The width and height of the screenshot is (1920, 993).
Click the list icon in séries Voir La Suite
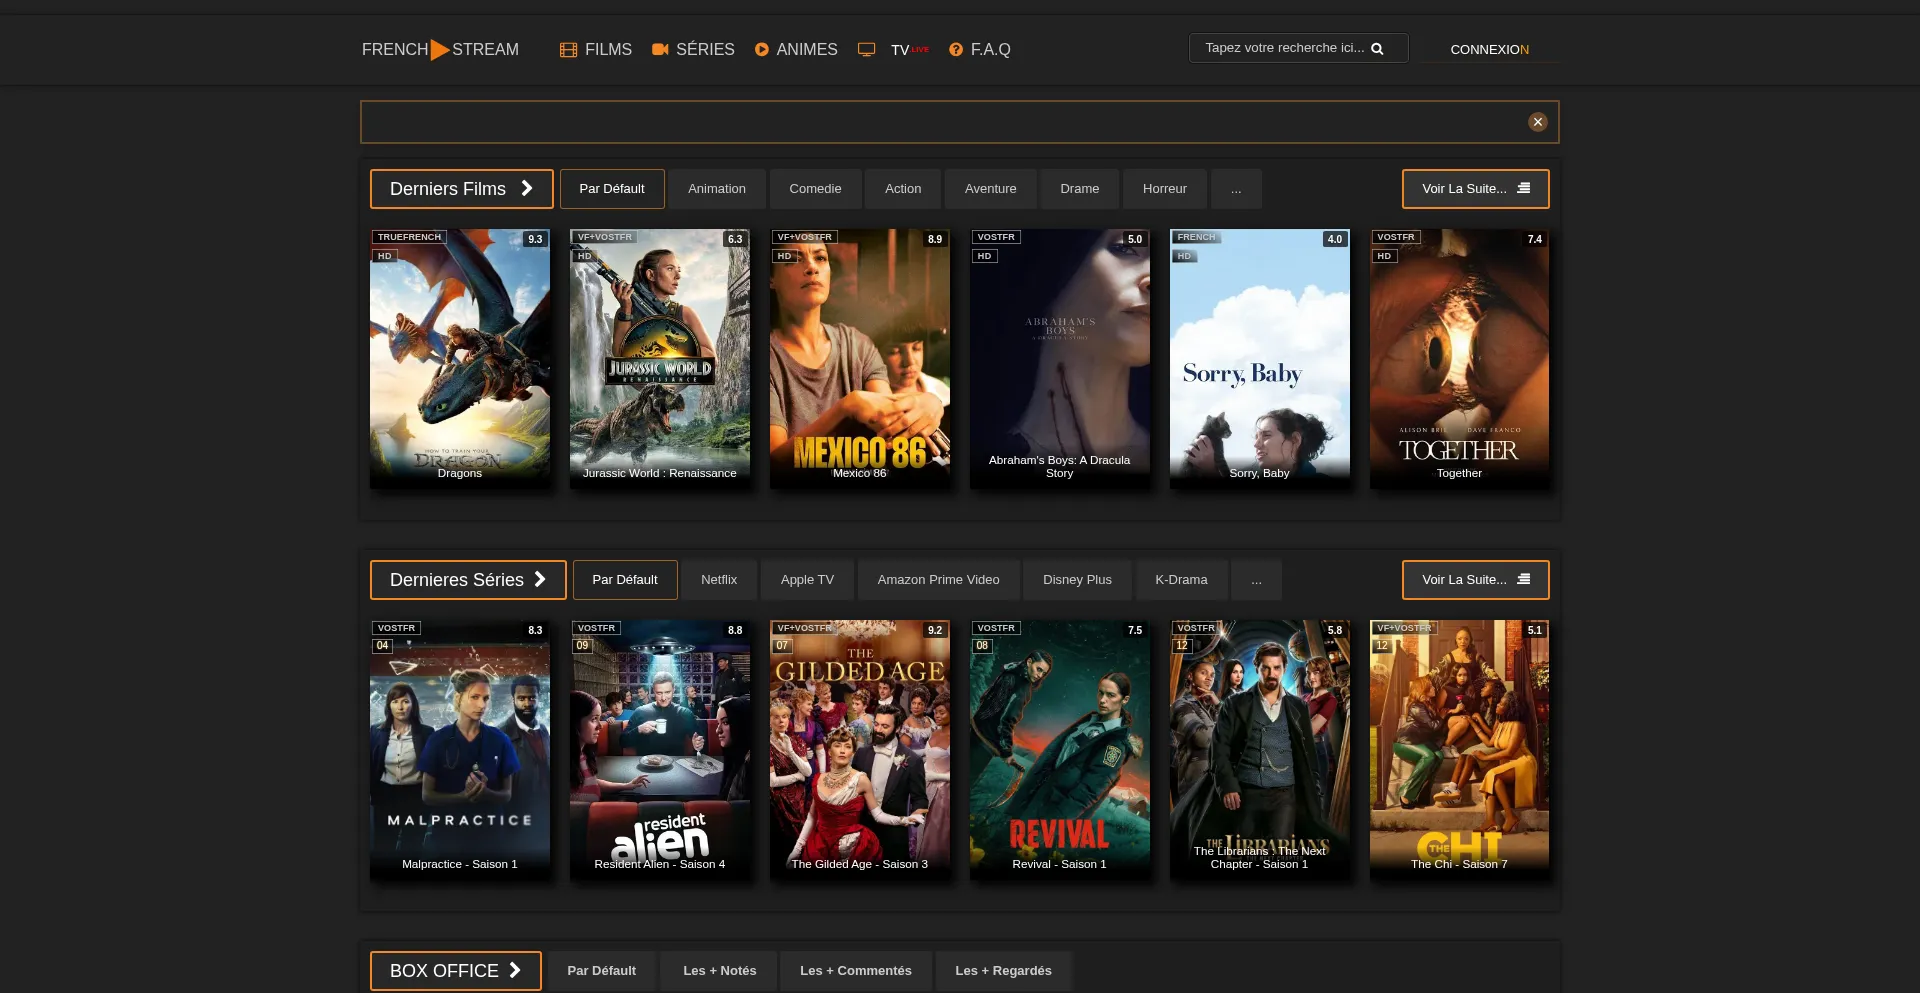pyautogui.click(x=1524, y=579)
